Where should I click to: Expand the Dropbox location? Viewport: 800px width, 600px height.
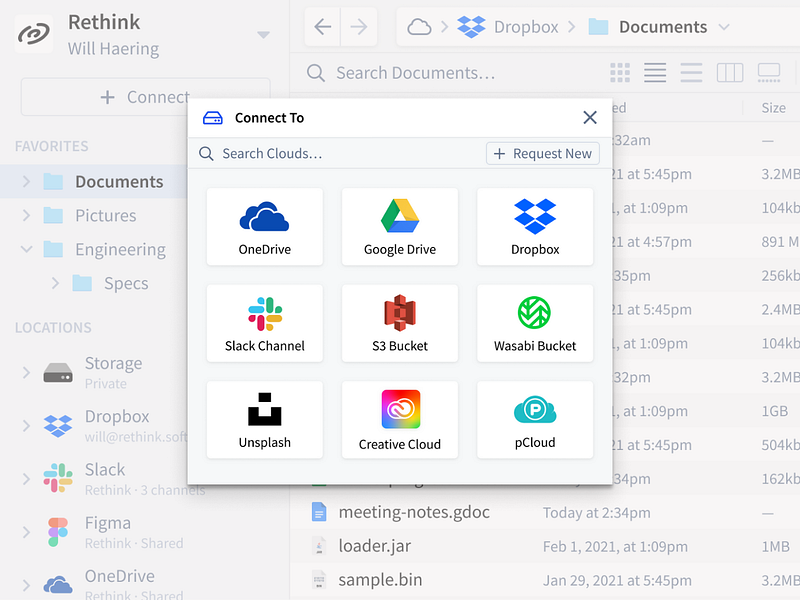tap(27, 426)
